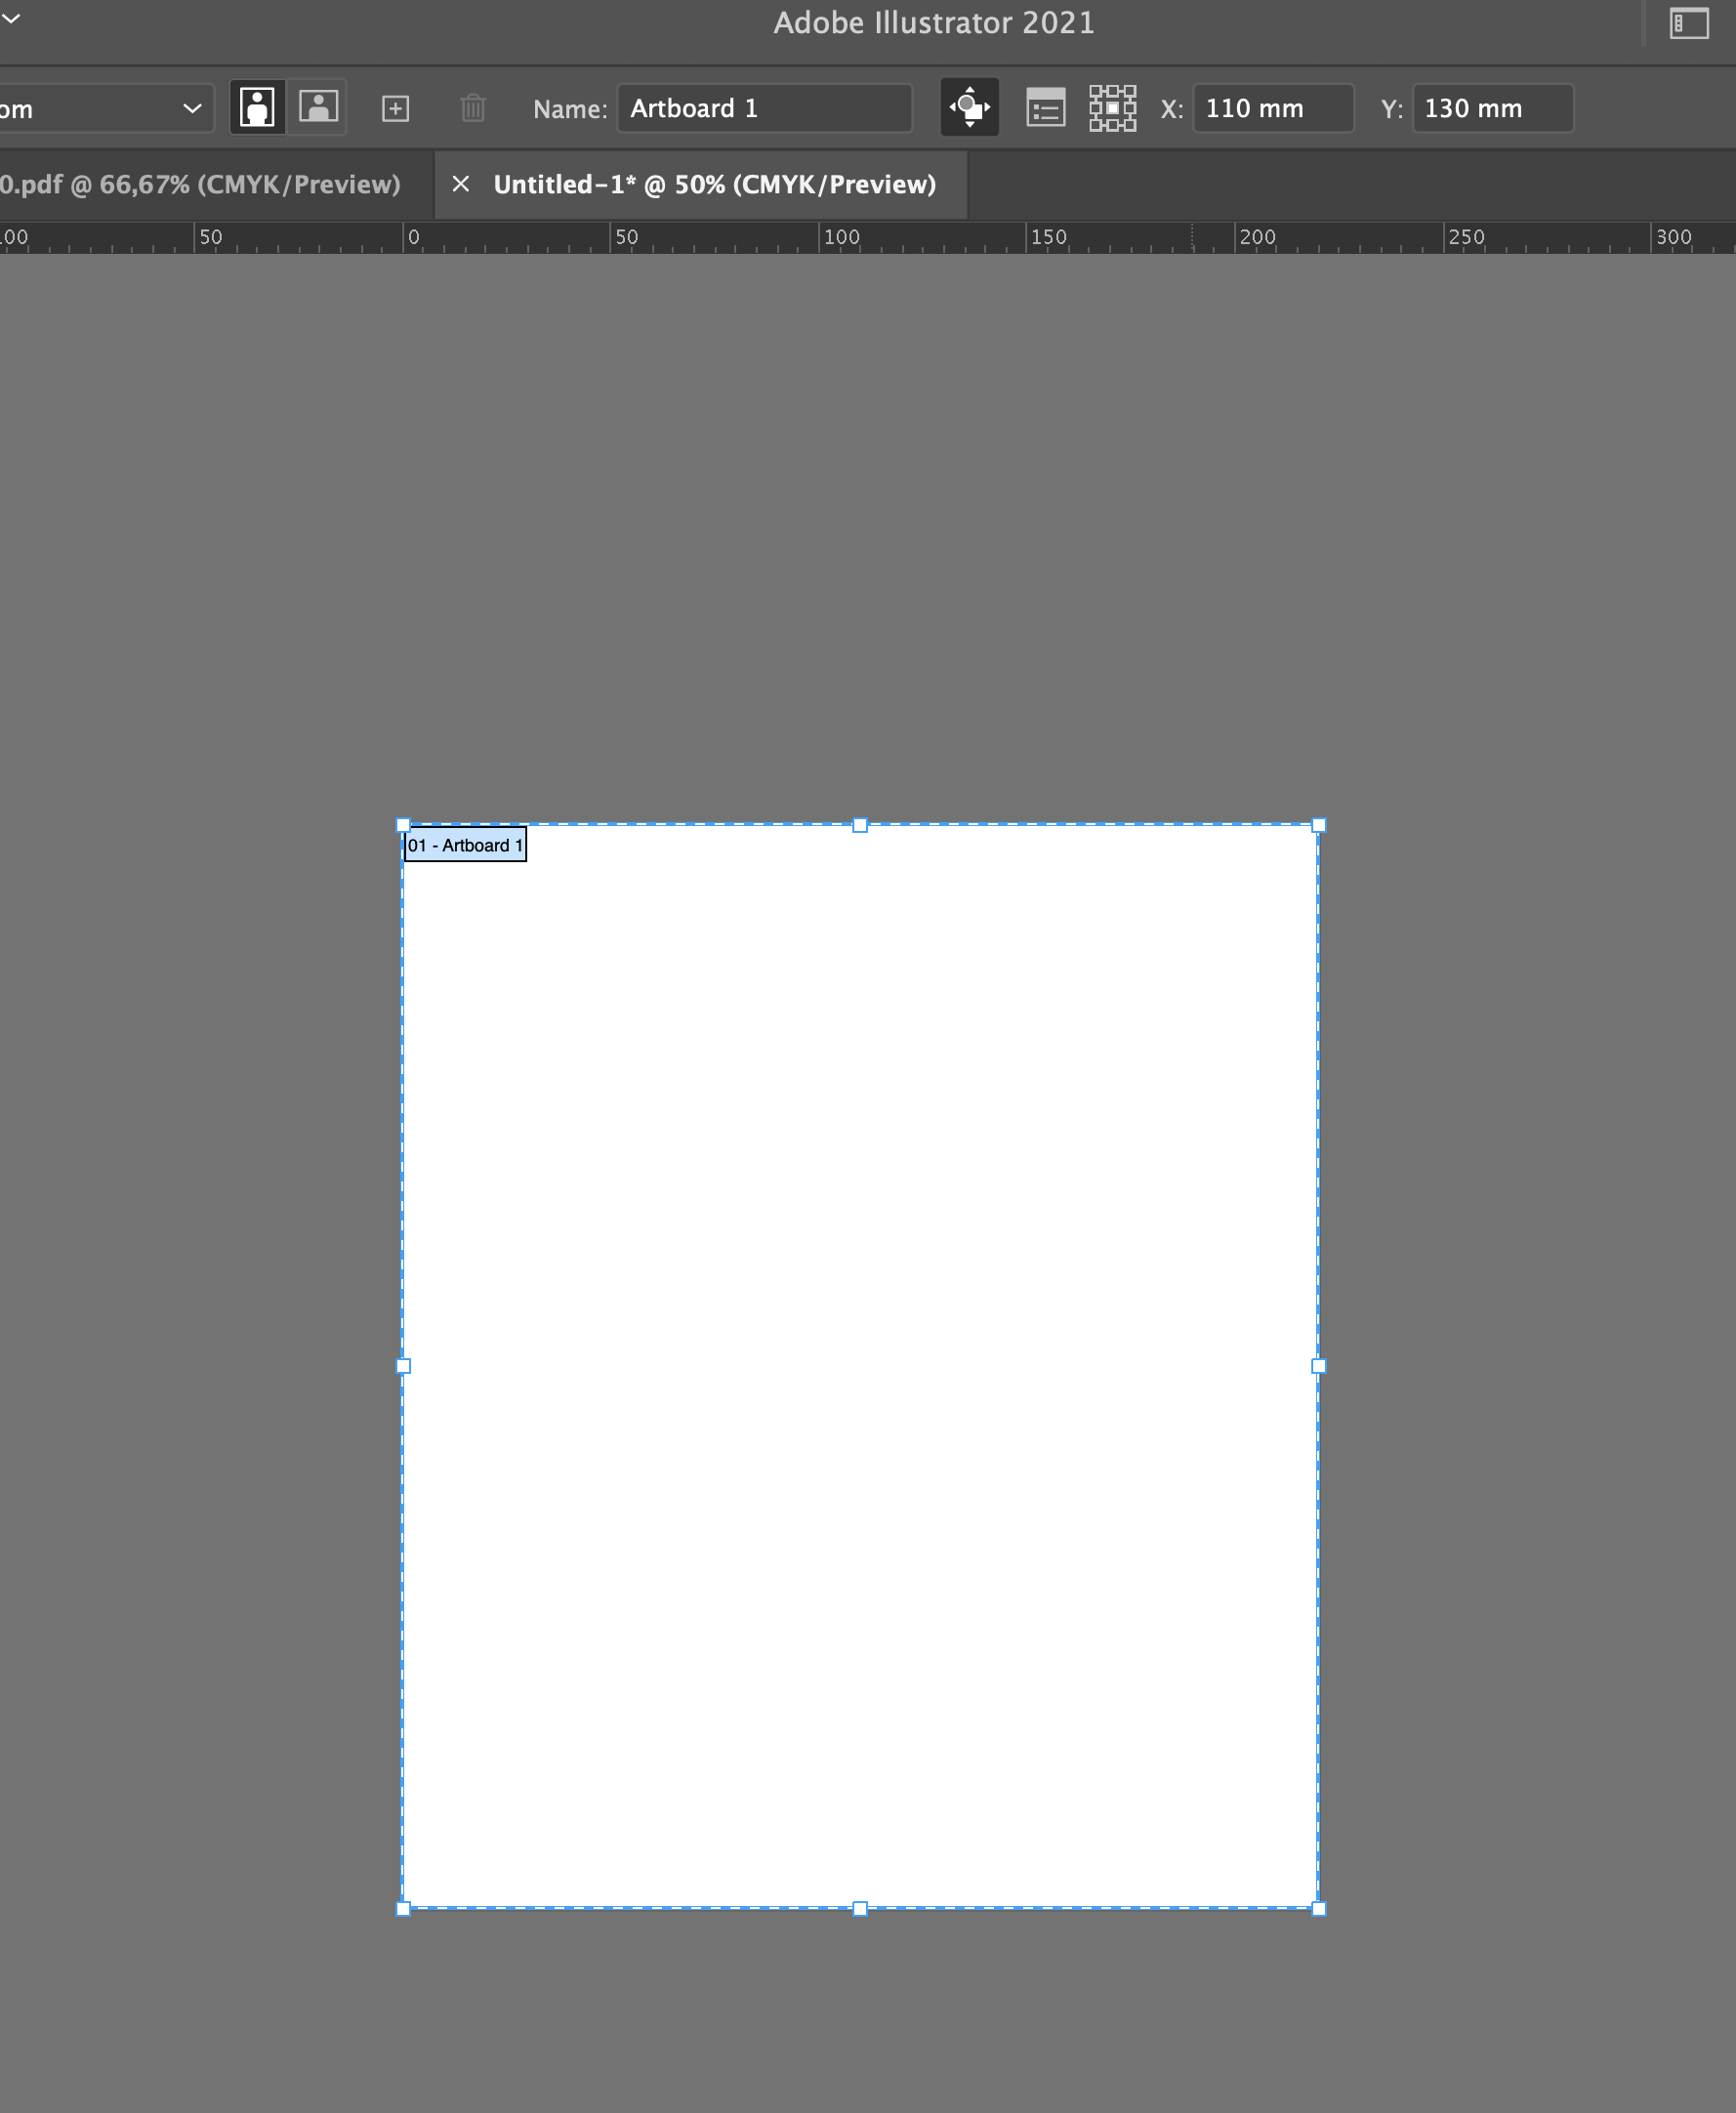The width and height of the screenshot is (1736, 2113).
Task: Open the preset list via its chevron
Action: click(193, 107)
